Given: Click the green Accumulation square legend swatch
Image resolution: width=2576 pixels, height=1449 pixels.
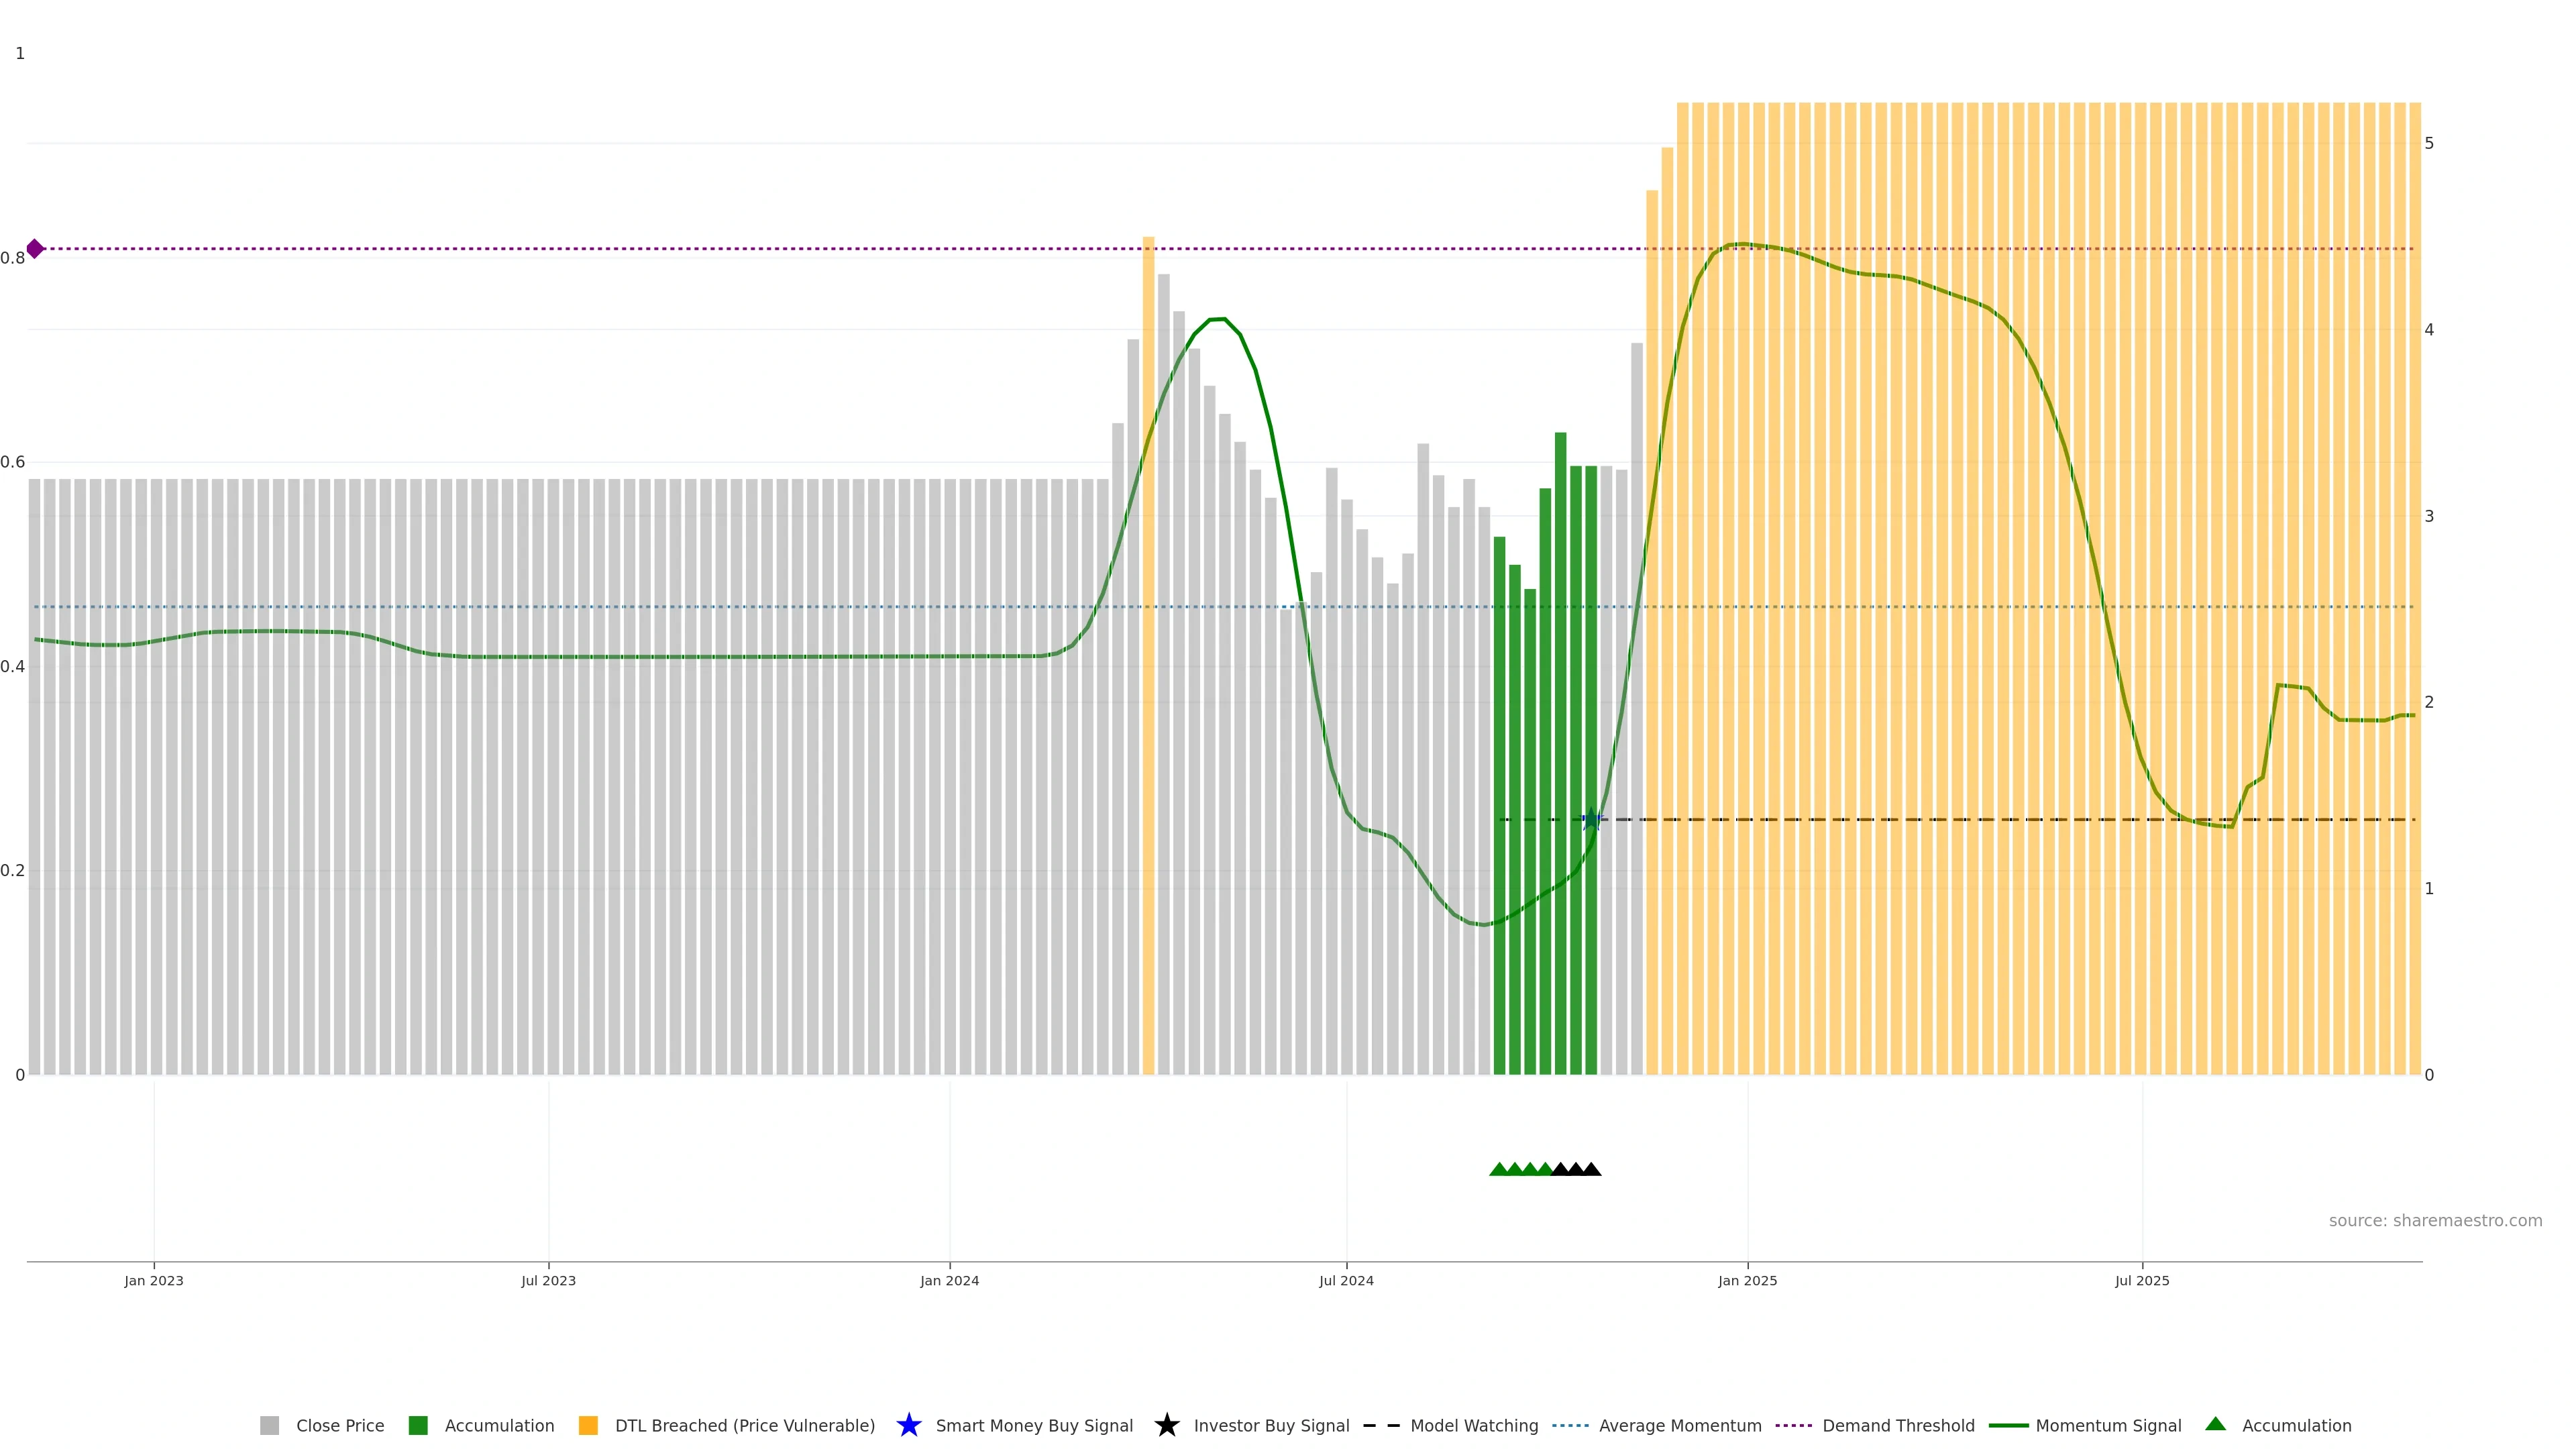Looking at the screenshot, I should click(418, 1425).
